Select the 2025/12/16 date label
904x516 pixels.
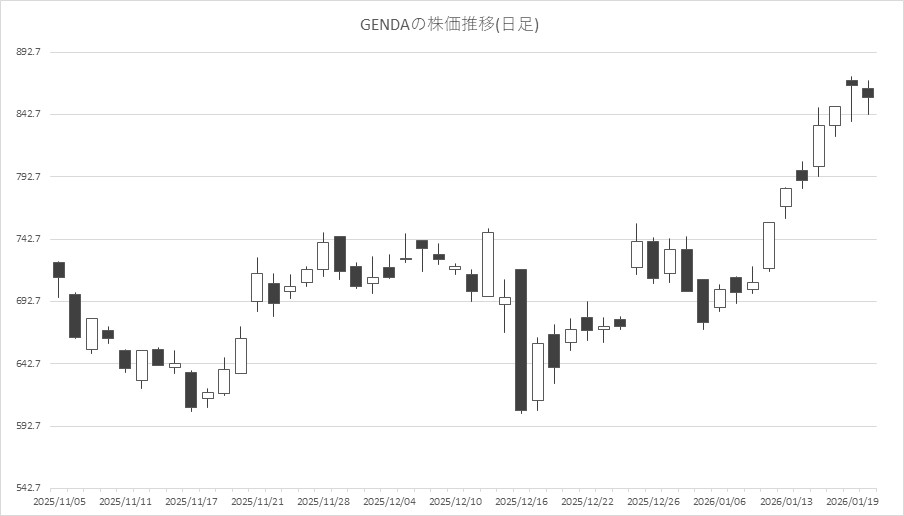pos(521,500)
